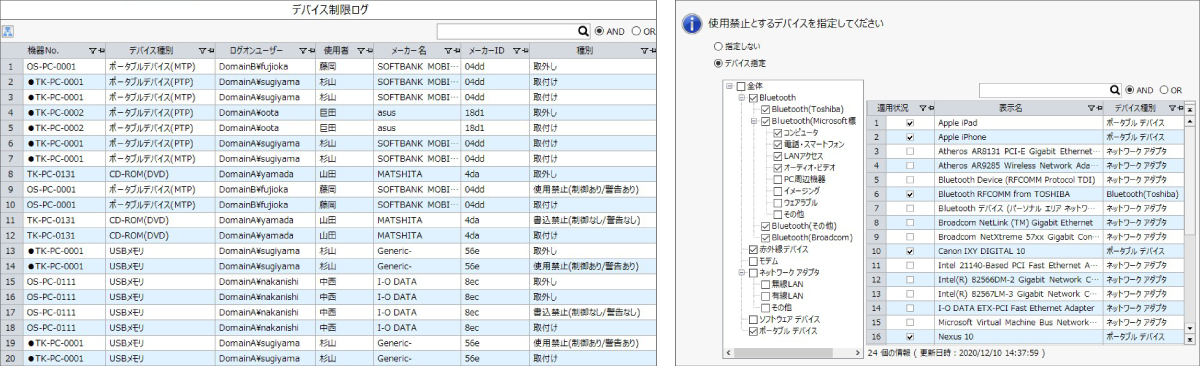Toggle Bluetooth RFCOMM from TOSHIBA checkbox
Screen dimensions: 1200x366
[909, 194]
